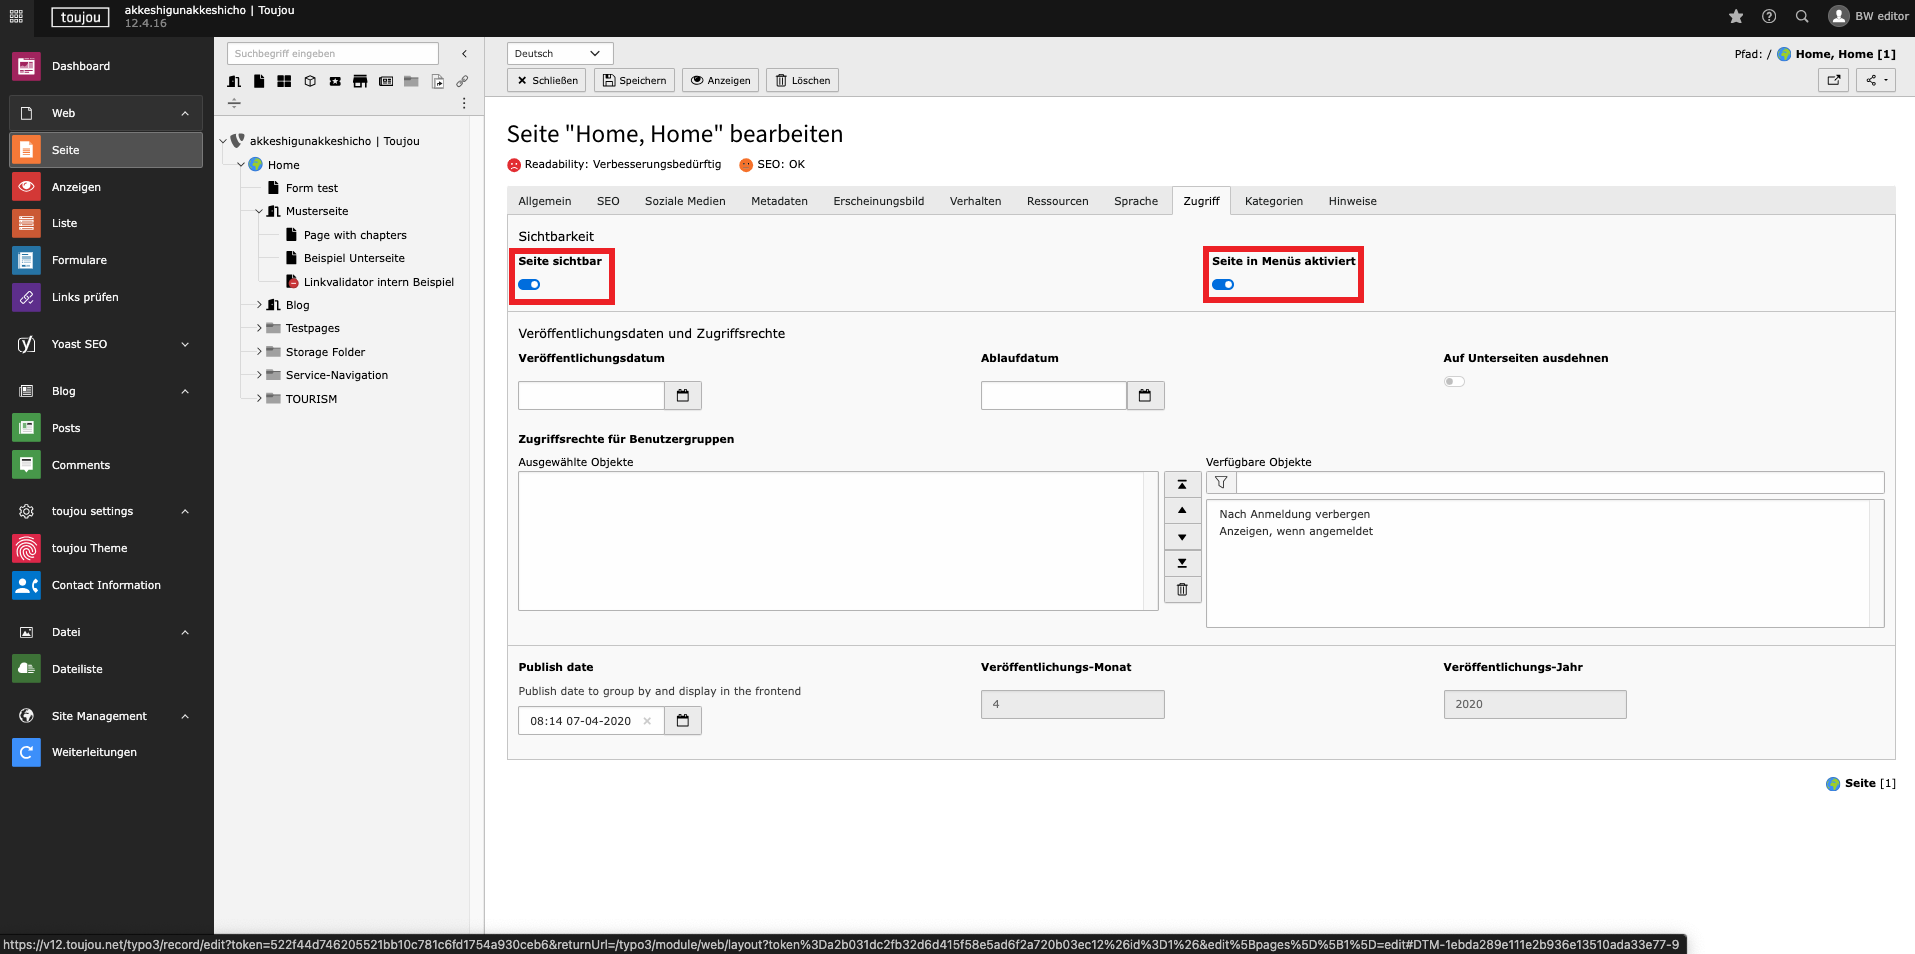Expand the Blog tree node
Image resolution: width=1915 pixels, height=954 pixels.
coord(259,305)
